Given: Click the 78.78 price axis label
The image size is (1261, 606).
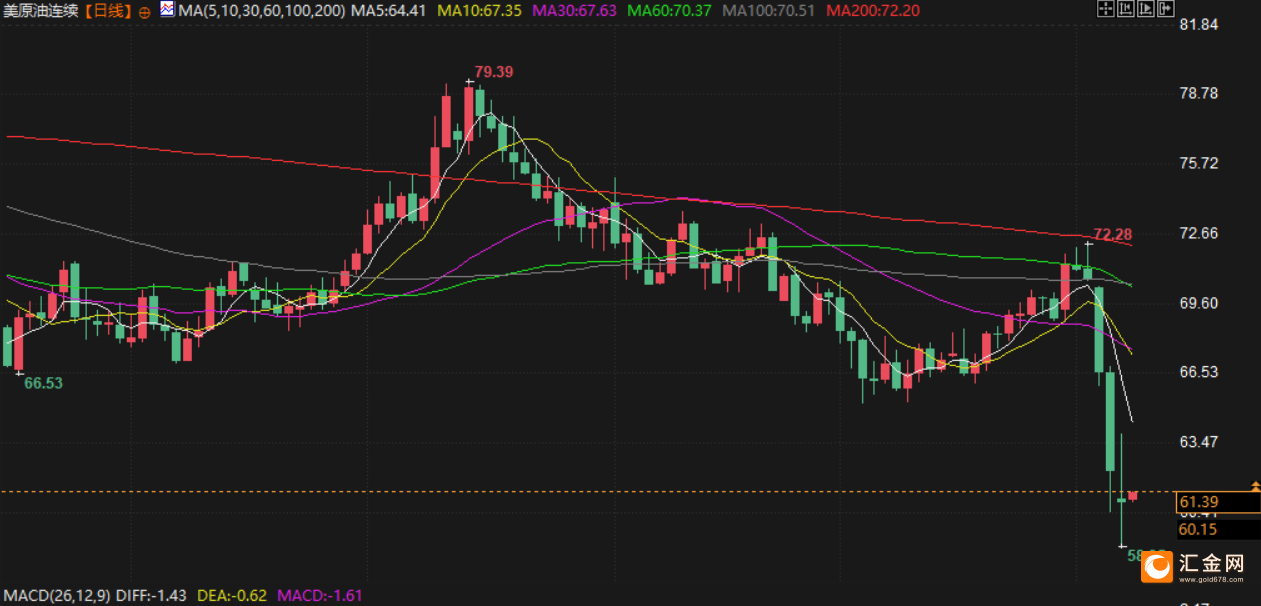Looking at the screenshot, I should 1199,93.
